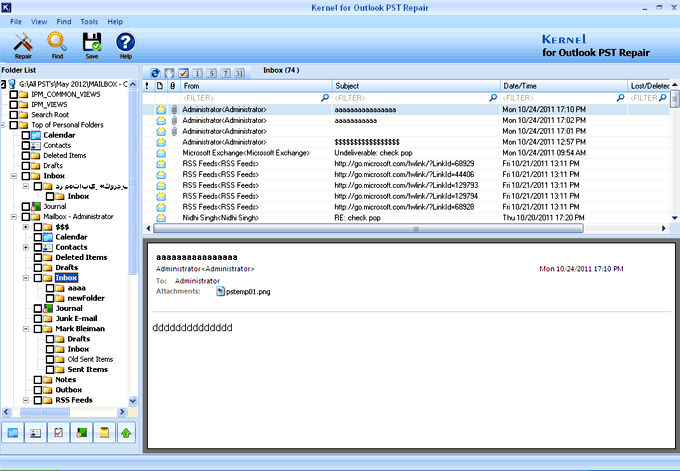Click the Repair toolbar icon
Screen dimensions: 680x471
[x=23, y=45]
